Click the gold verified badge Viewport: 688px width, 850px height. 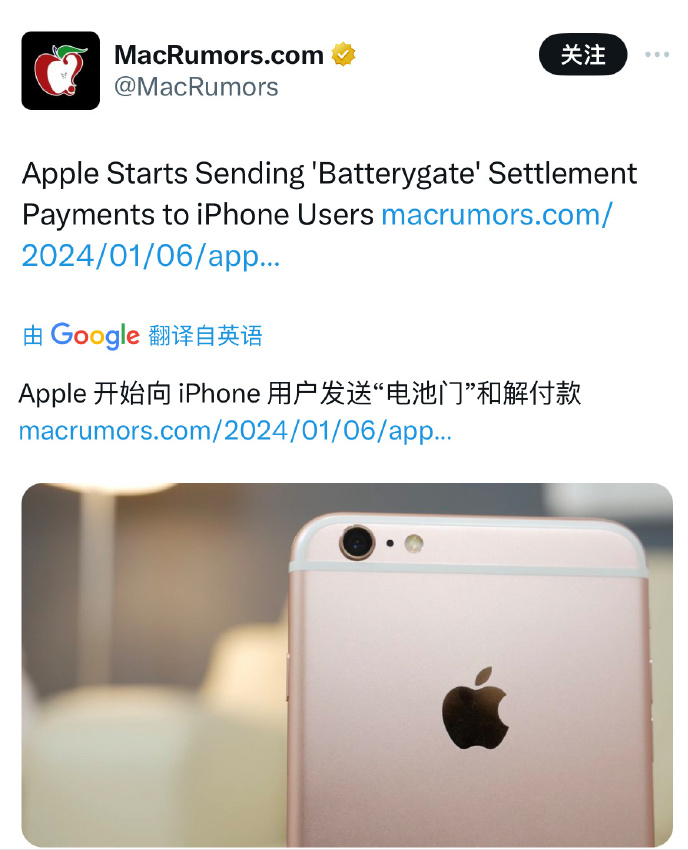(343, 55)
